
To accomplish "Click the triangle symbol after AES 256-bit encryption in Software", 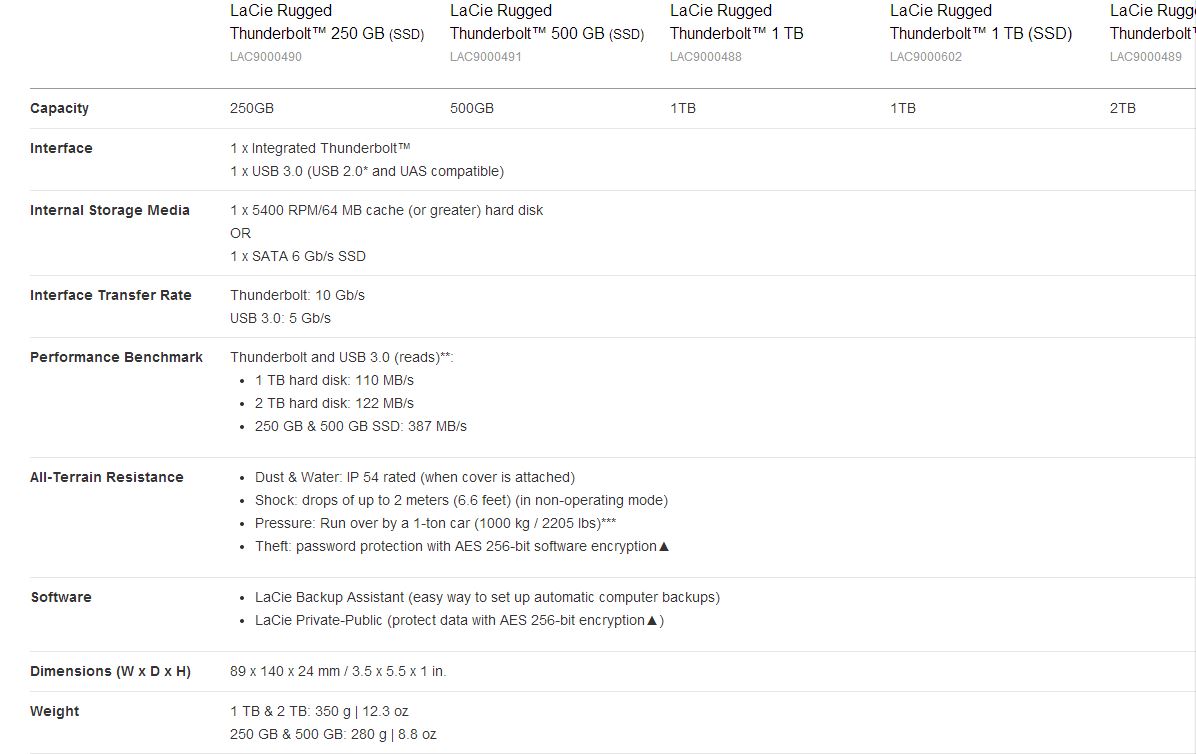I will (x=652, y=621).
